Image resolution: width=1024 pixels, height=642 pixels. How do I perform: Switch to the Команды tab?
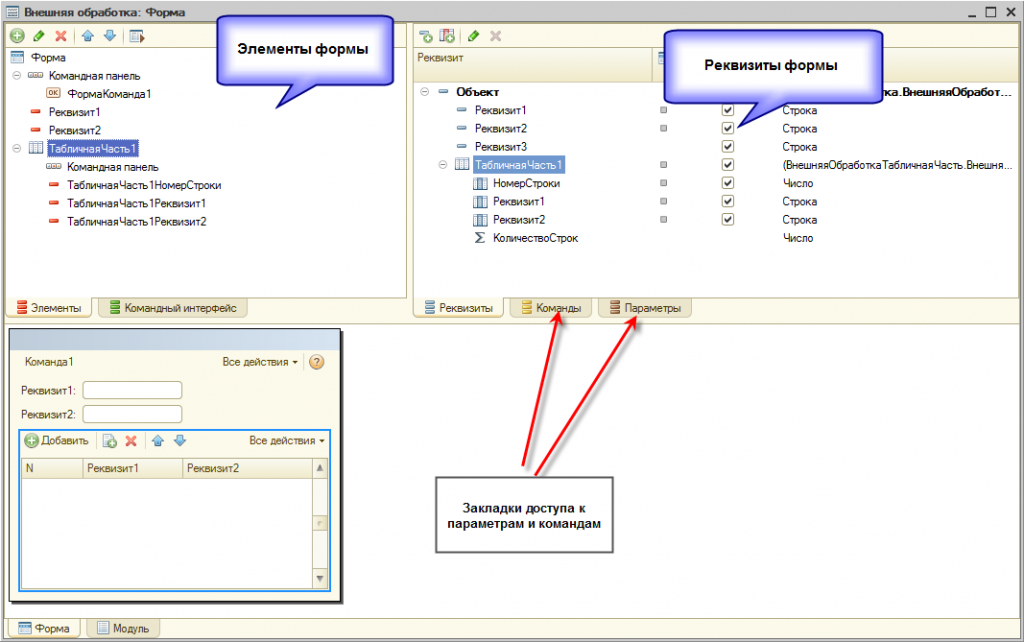click(x=552, y=308)
